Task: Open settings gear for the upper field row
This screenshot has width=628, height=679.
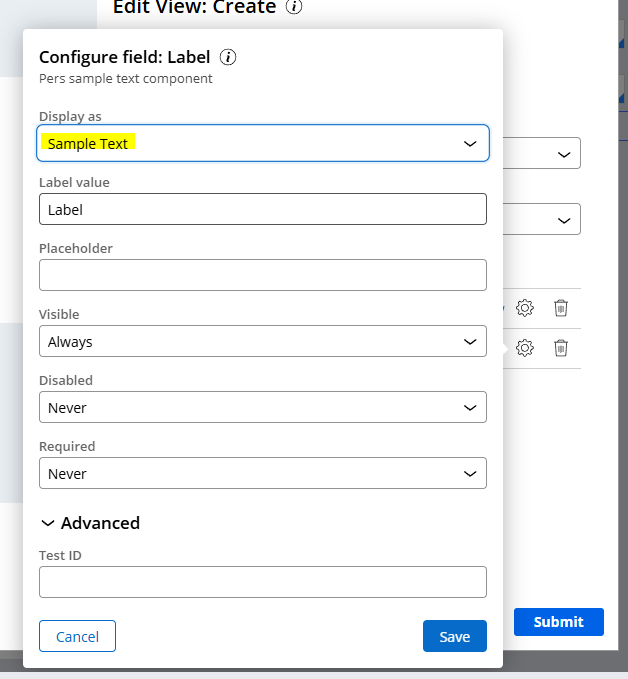Action: click(524, 308)
